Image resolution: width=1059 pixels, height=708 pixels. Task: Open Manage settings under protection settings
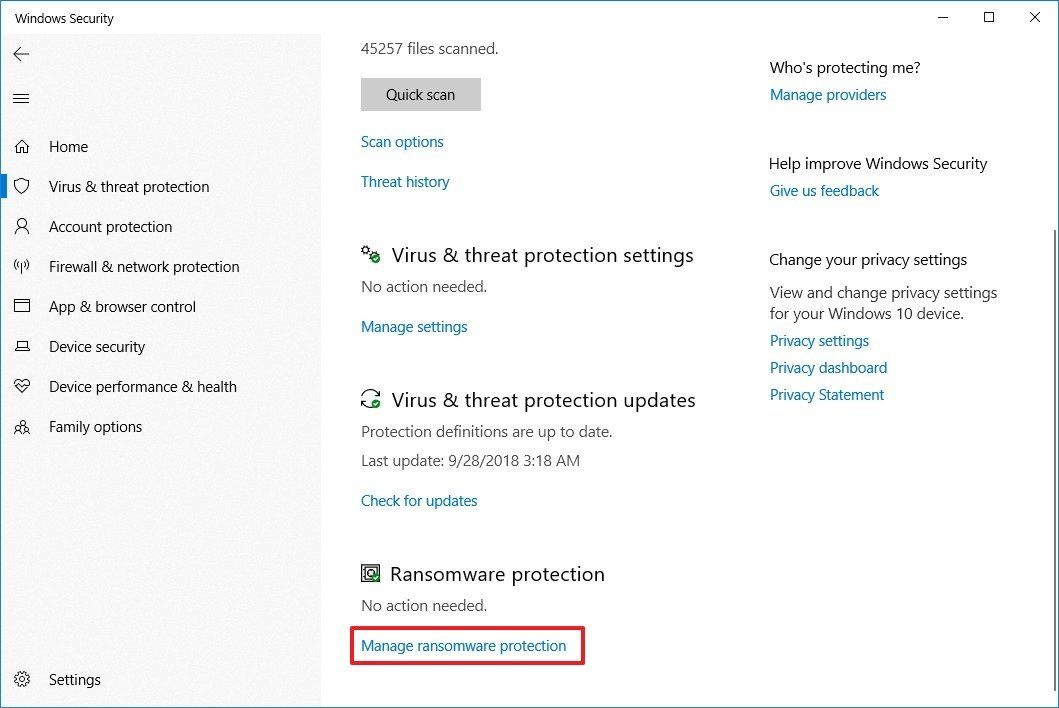point(414,326)
